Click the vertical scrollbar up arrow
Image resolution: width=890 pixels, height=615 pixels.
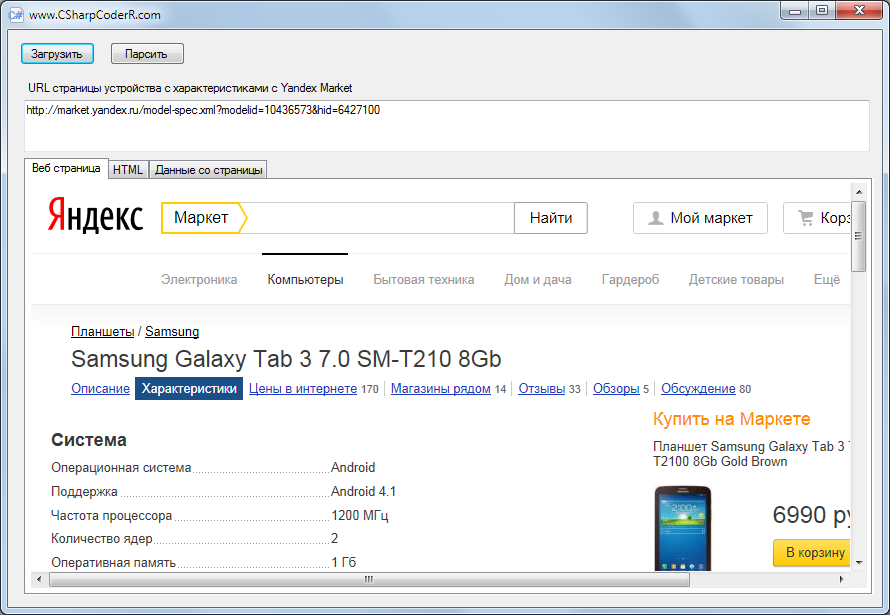click(859, 192)
